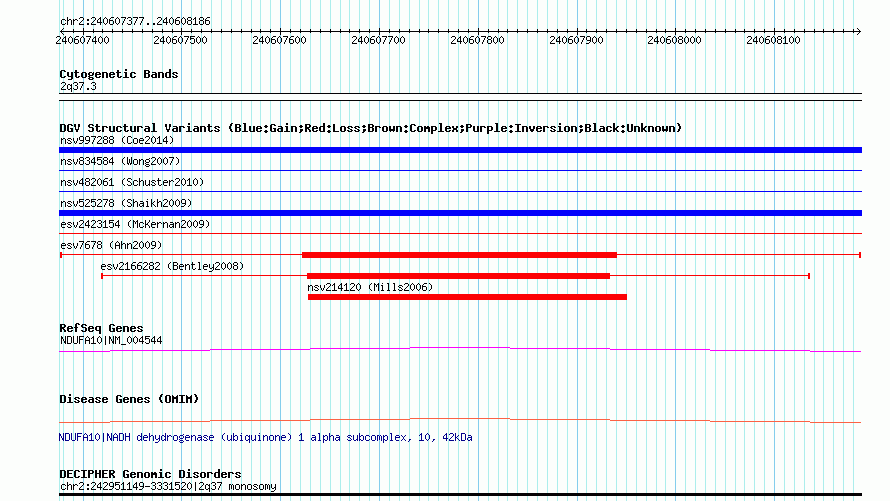890x501 pixels.
Task: Click the 240607600 ruler coordinate
Action: click(x=279, y=40)
